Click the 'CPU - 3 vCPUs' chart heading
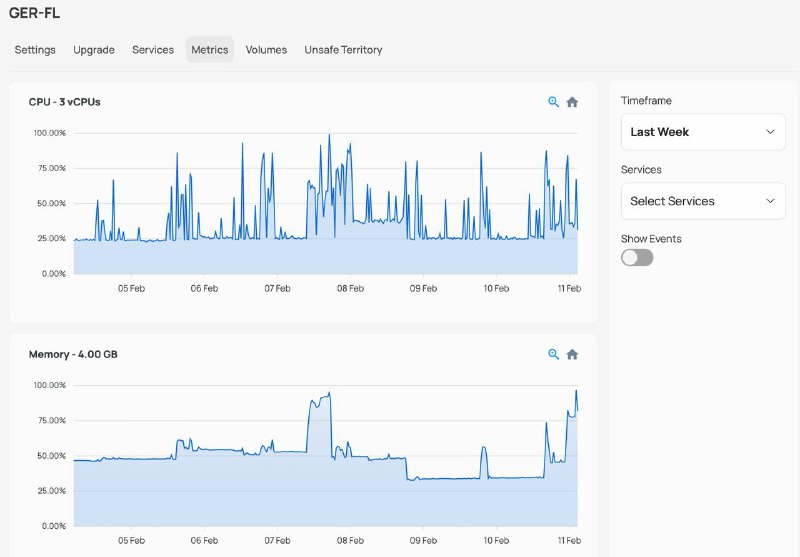The width and height of the screenshot is (800, 557). (x=64, y=102)
